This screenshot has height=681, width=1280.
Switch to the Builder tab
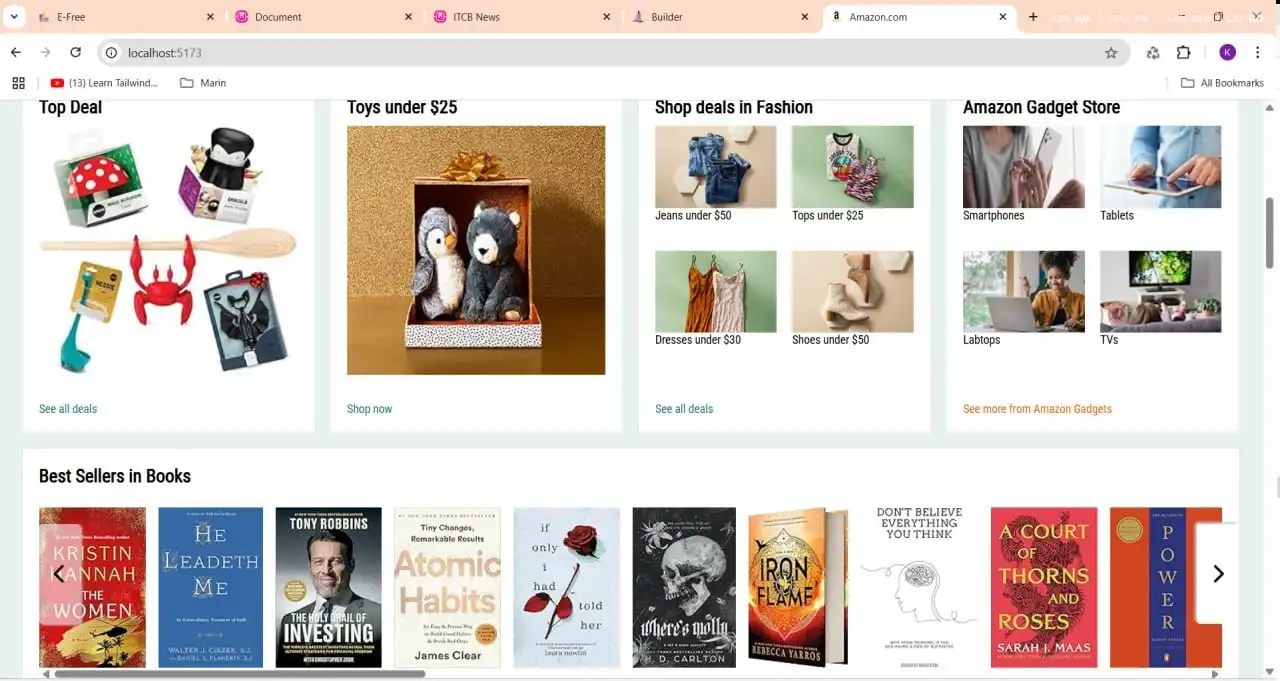pos(721,17)
